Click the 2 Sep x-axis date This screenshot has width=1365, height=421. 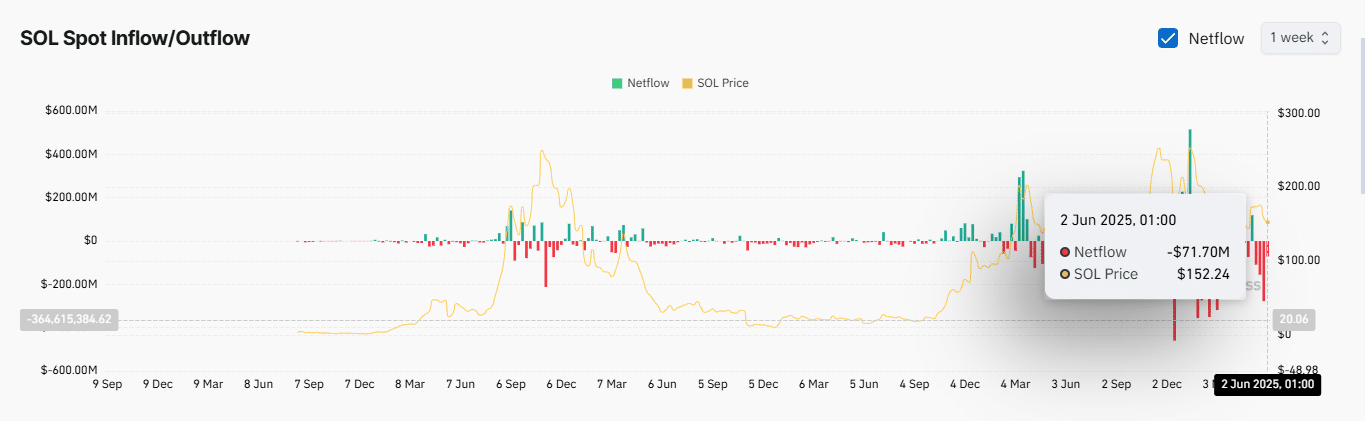tap(1116, 384)
